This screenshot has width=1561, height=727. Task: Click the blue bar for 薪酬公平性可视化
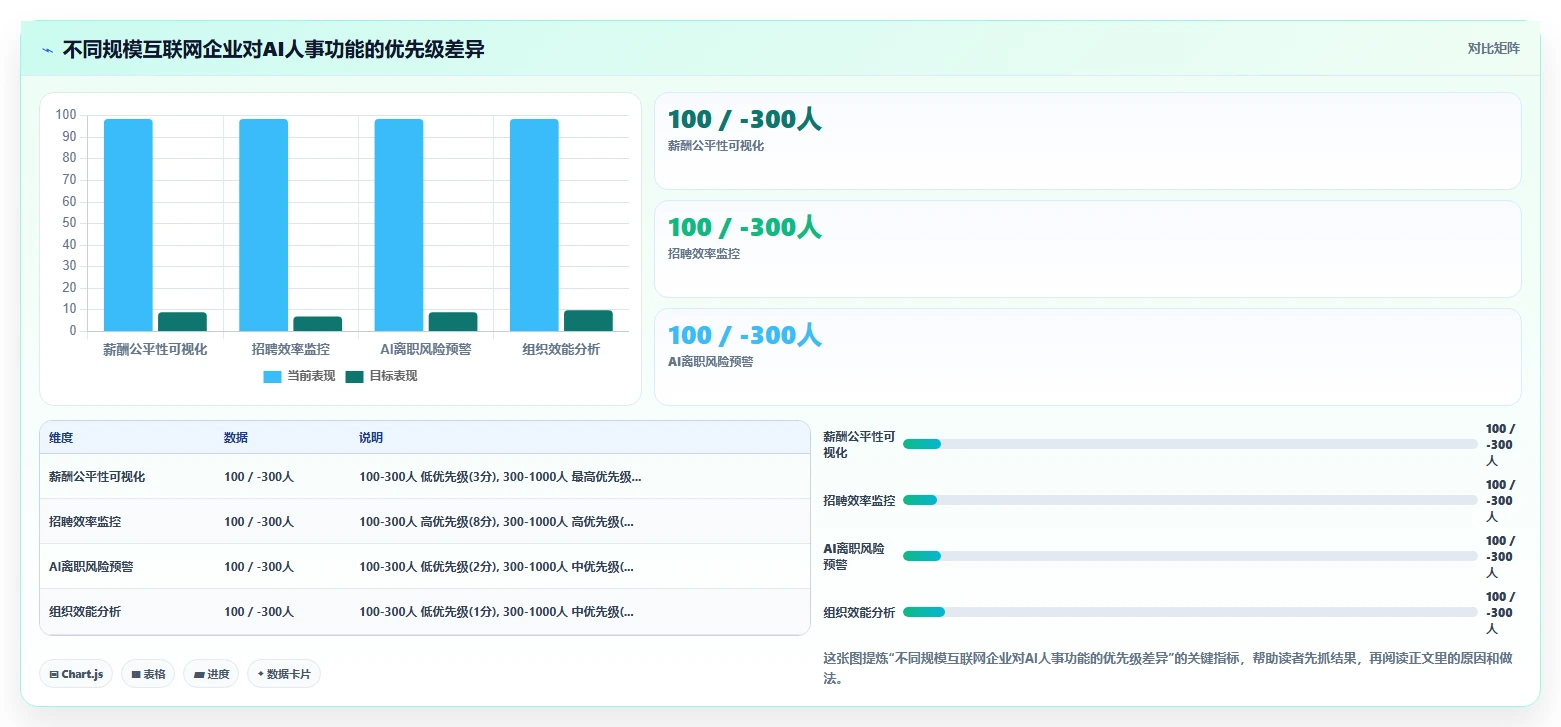tap(128, 225)
